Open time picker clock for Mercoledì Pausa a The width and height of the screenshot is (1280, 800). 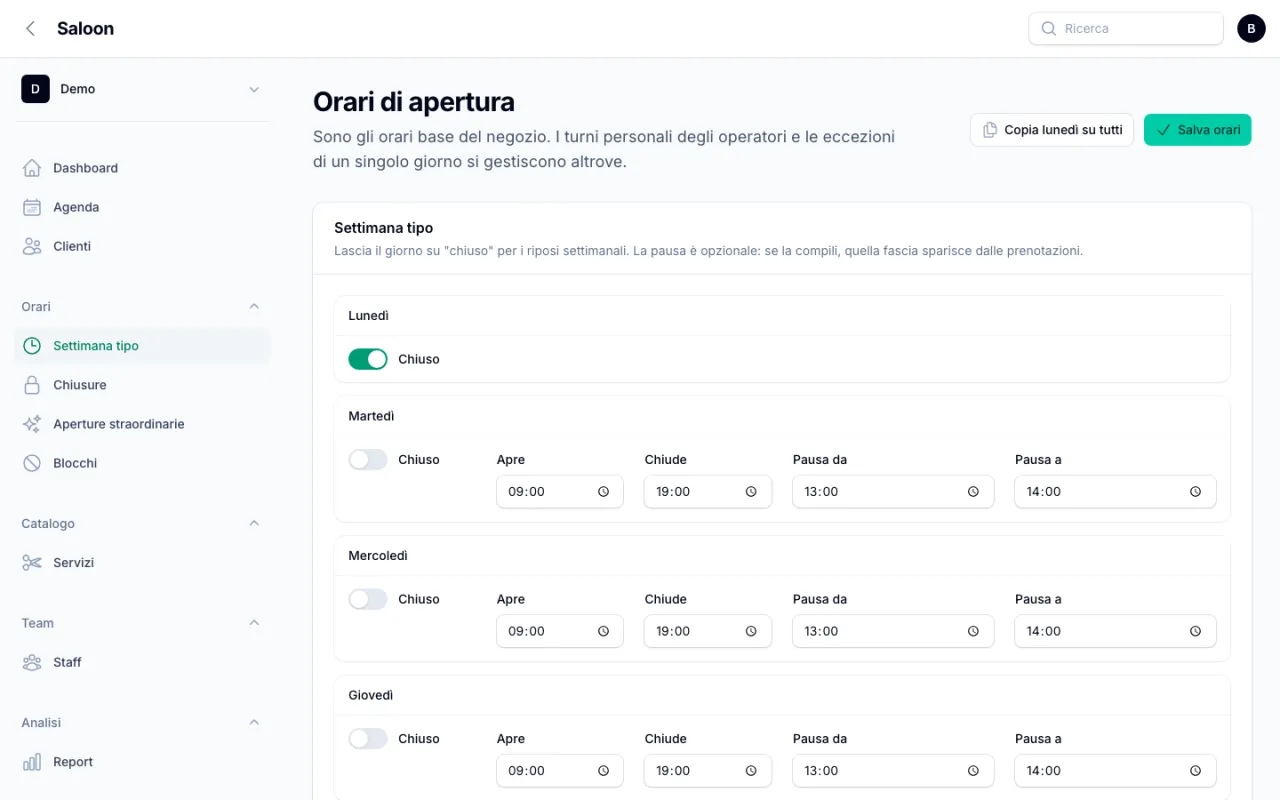(1195, 631)
